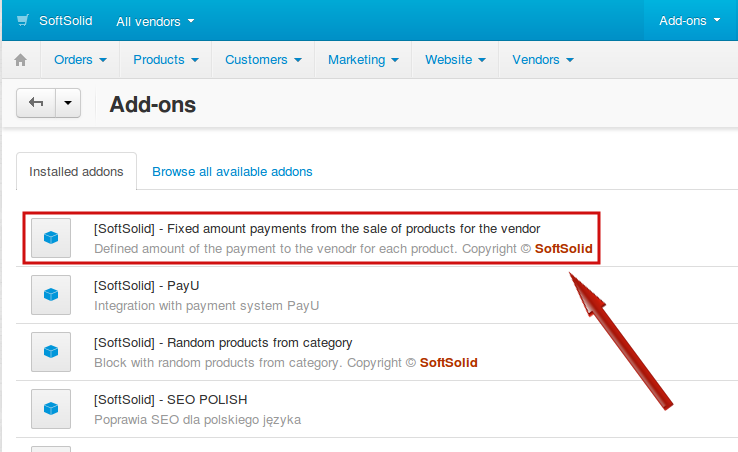Open the [SoftSolid] - PayU addon title
The height and width of the screenshot is (452, 738).
click(146, 286)
